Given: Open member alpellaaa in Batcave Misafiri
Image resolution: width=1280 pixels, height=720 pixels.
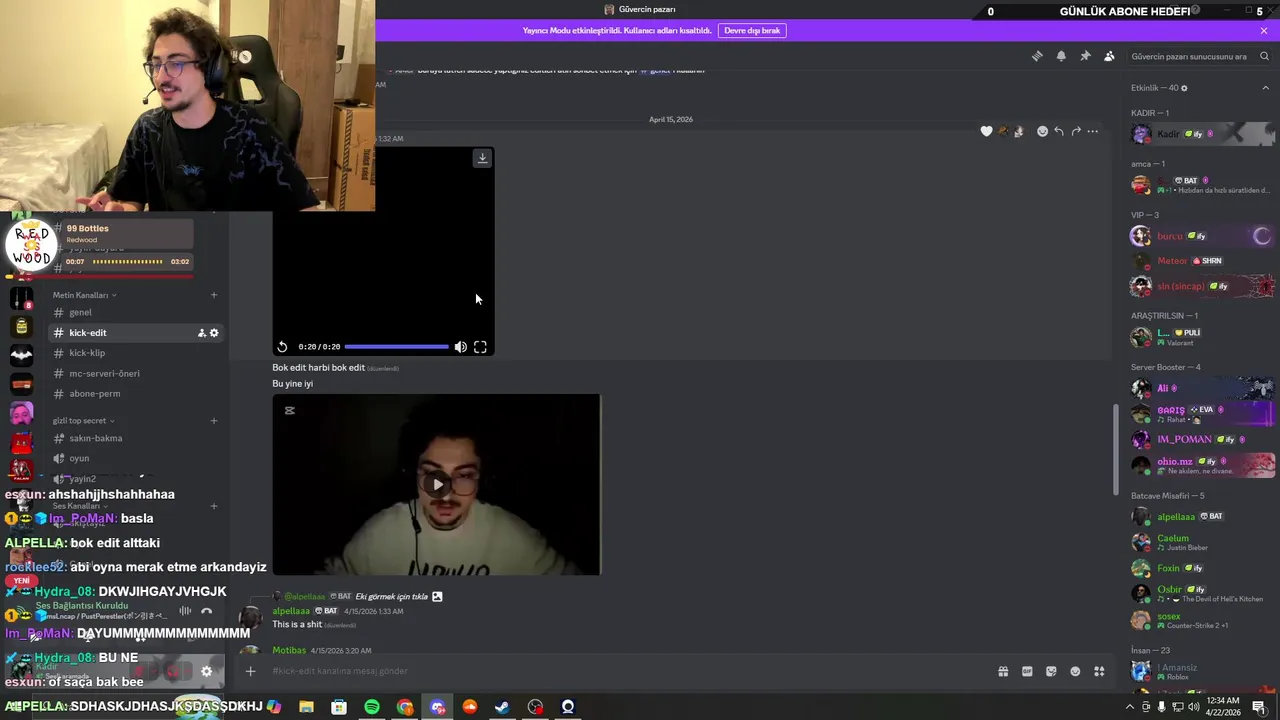Looking at the screenshot, I should tap(1202, 516).
